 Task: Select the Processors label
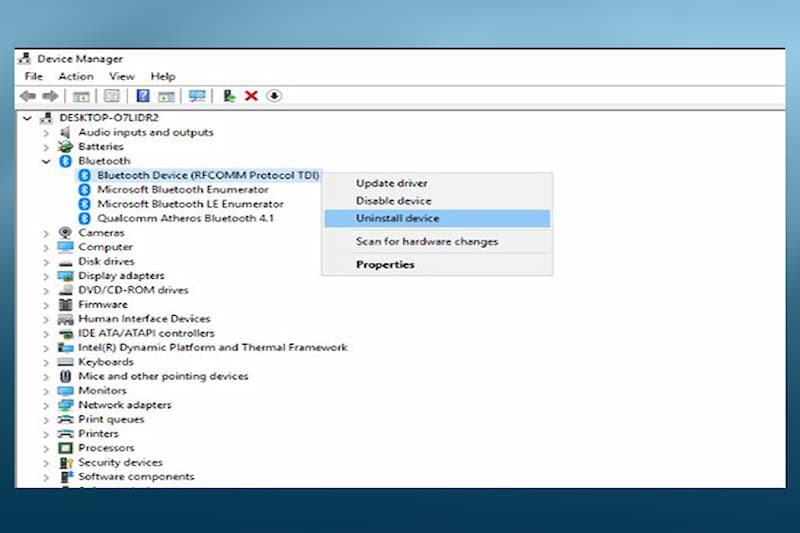106,447
